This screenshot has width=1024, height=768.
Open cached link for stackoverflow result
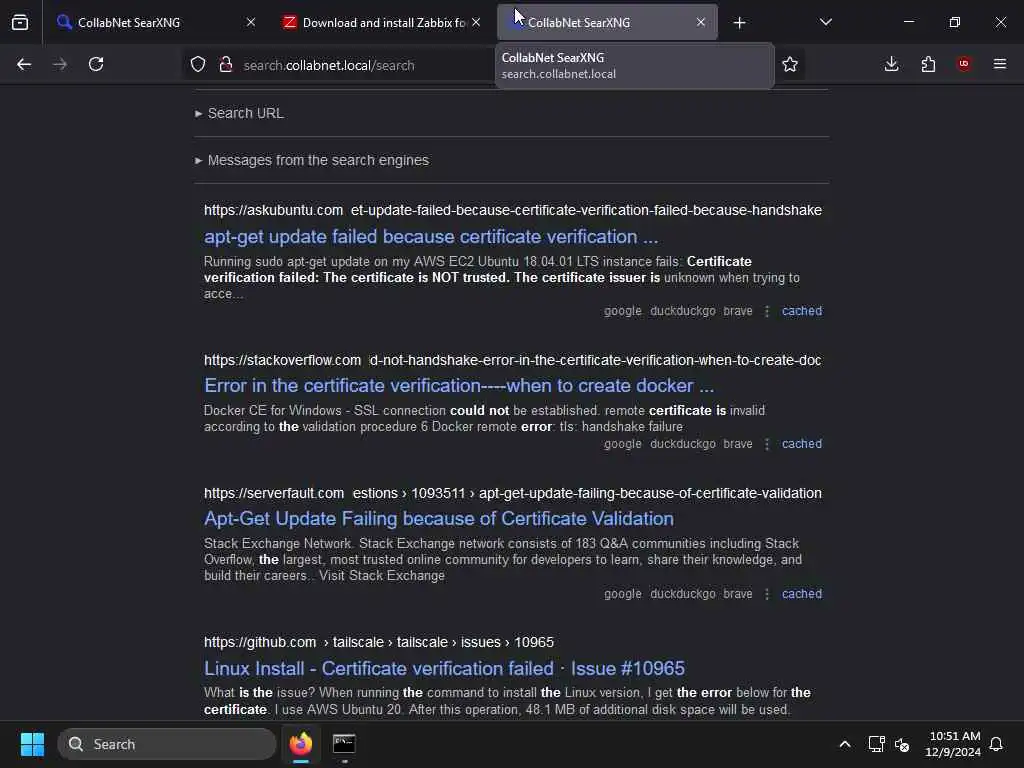(x=802, y=443)
